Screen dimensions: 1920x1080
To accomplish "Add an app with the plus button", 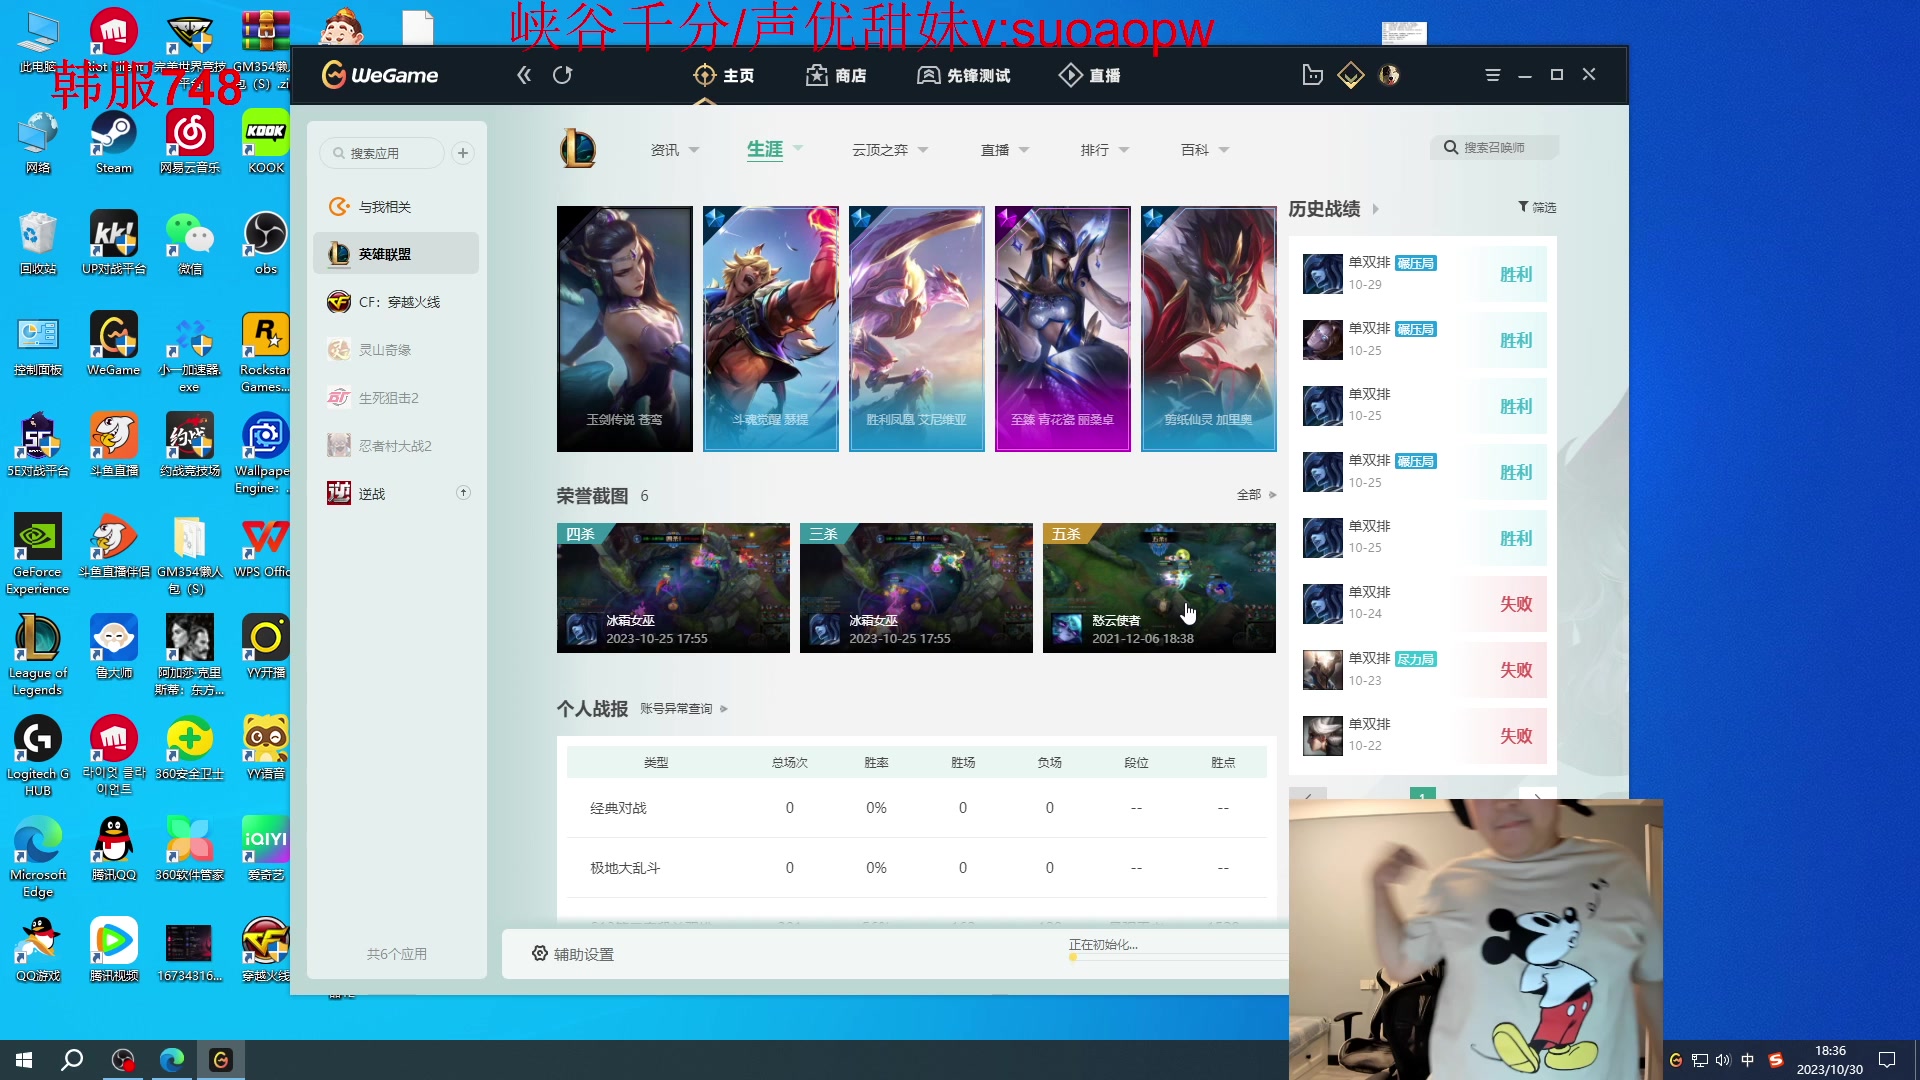I will coord(462,153).
